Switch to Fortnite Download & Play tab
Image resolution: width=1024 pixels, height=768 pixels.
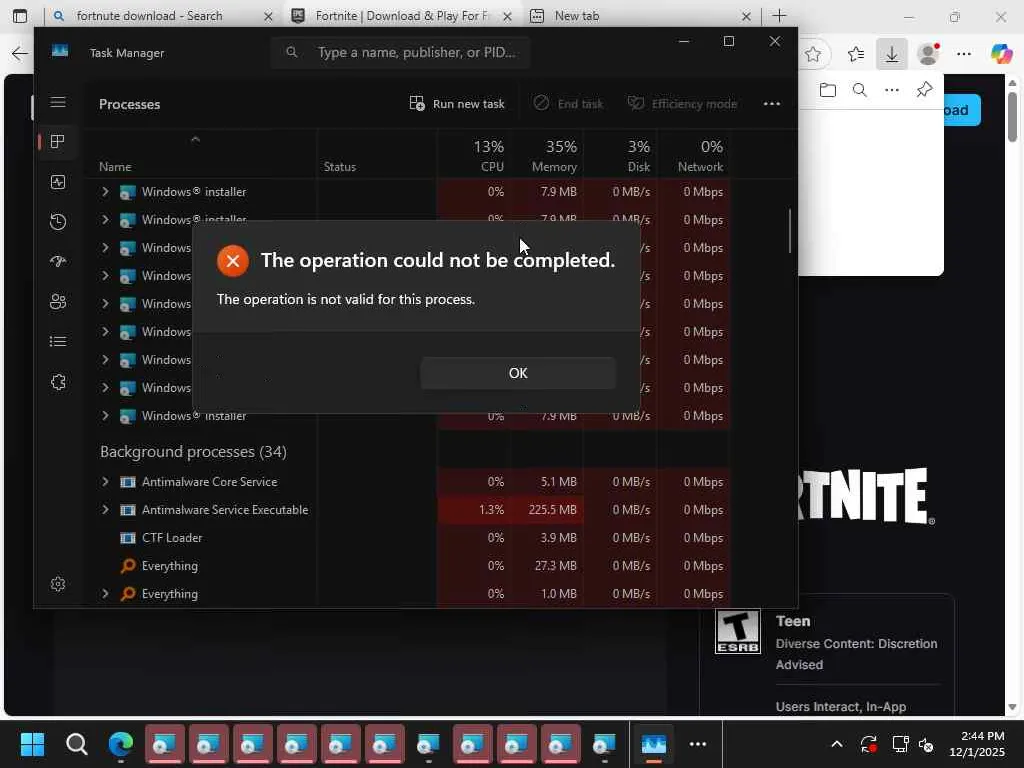click(x=401, y=16)
